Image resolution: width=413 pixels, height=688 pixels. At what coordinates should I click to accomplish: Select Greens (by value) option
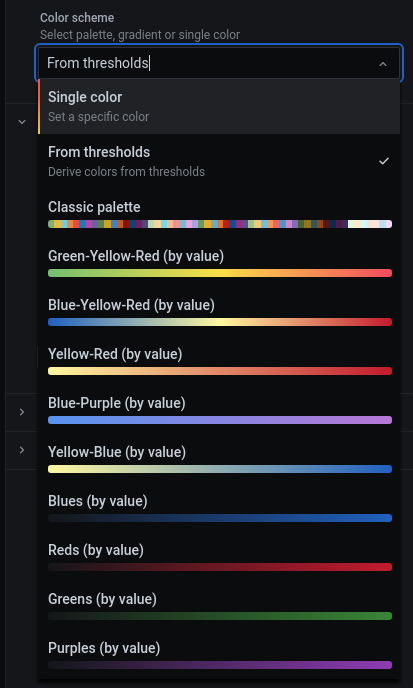coord(219,607)
